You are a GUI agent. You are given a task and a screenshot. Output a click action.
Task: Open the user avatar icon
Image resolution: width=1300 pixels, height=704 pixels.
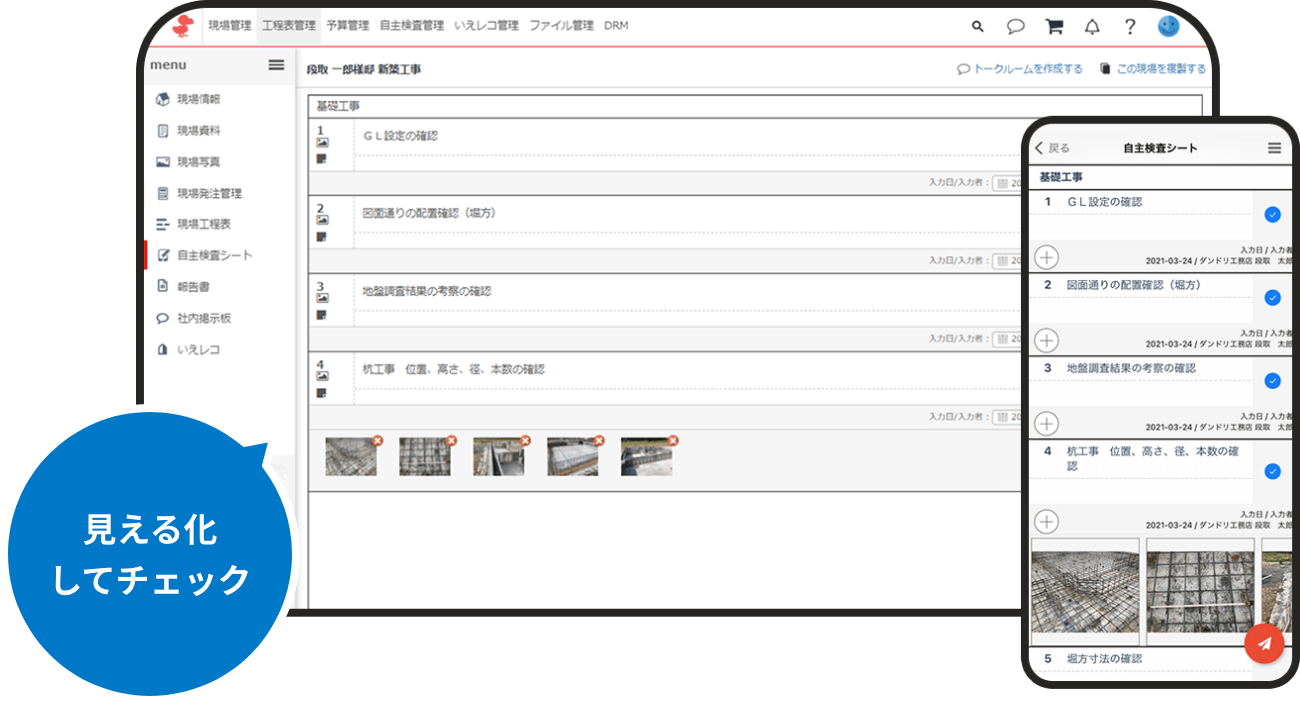[1168, 26]
